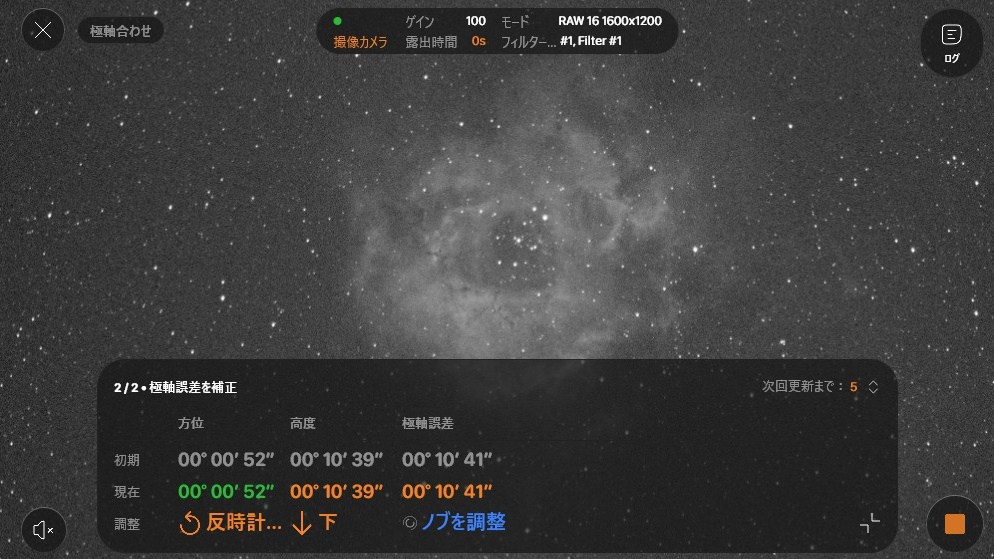Select the filter value #1, Filter #1
The image size is (994, 559).
click(x=591, y=41)
